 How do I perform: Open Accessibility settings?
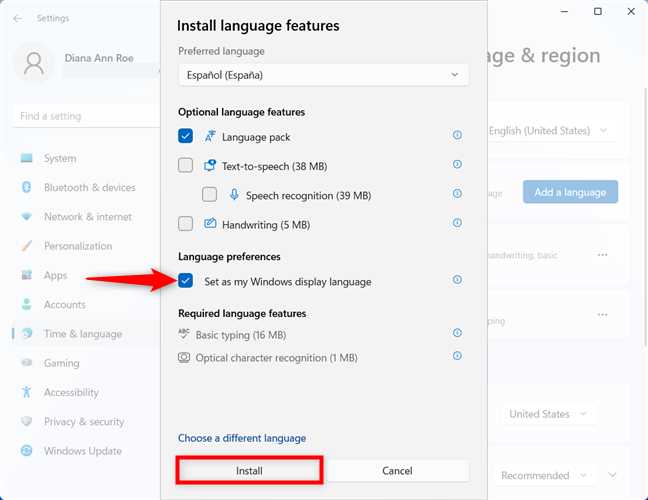pos(87,393)
